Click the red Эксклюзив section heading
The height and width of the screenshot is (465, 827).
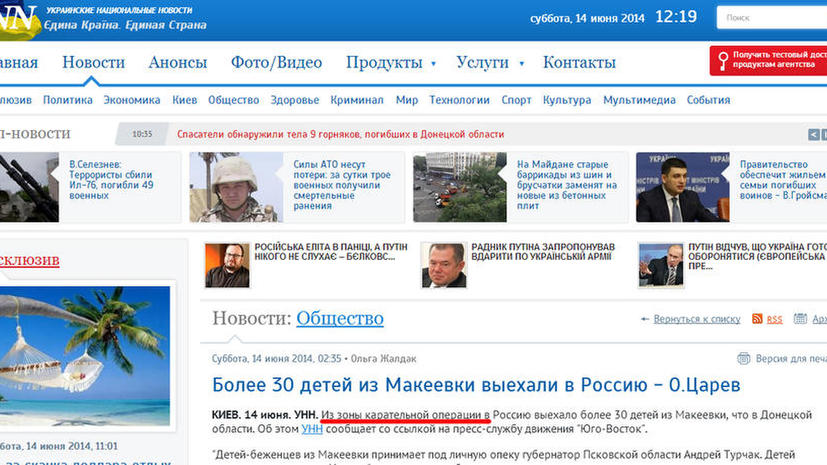click(30, 260)
